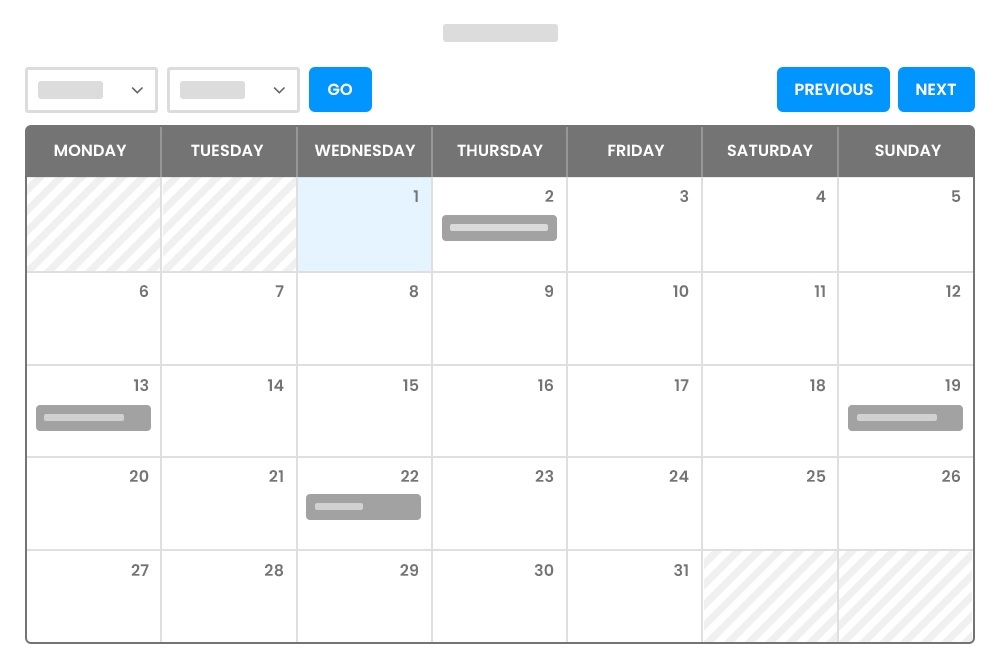Click the GO button
1000x667 pixels.
click(x=340, y=89)
